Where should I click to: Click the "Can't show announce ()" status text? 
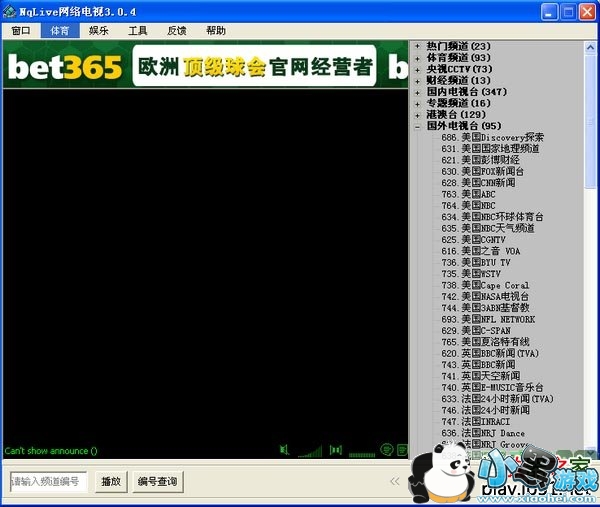[51, 451]
